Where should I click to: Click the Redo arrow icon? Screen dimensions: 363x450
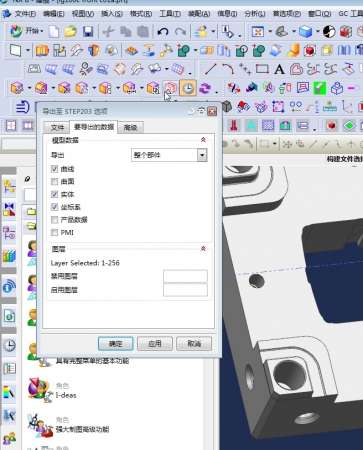tap(180, 32)
